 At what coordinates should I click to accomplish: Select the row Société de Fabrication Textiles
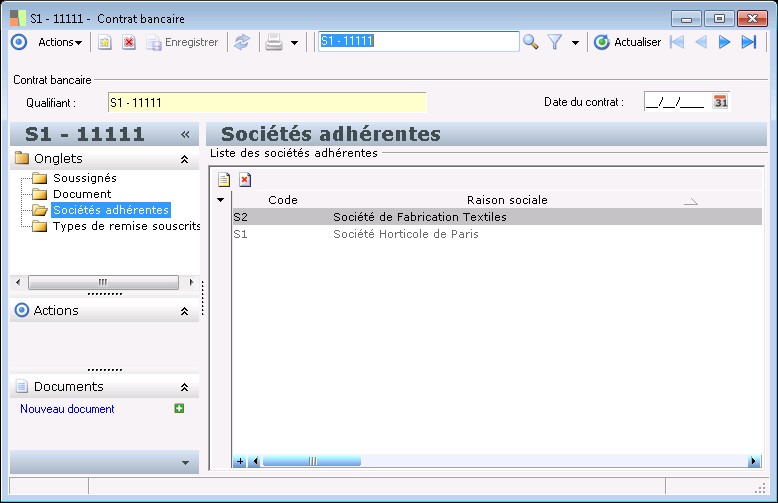coord(497,217)
